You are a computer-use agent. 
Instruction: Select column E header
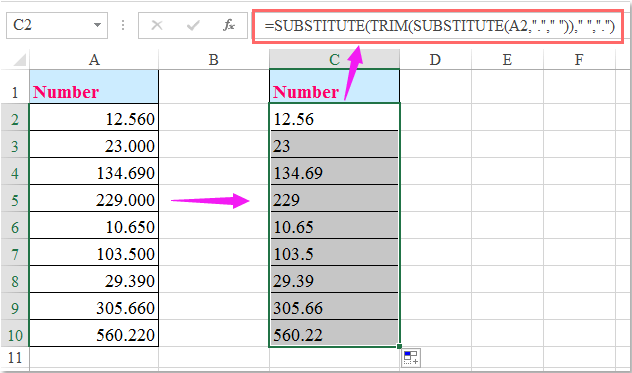point(507,60)
